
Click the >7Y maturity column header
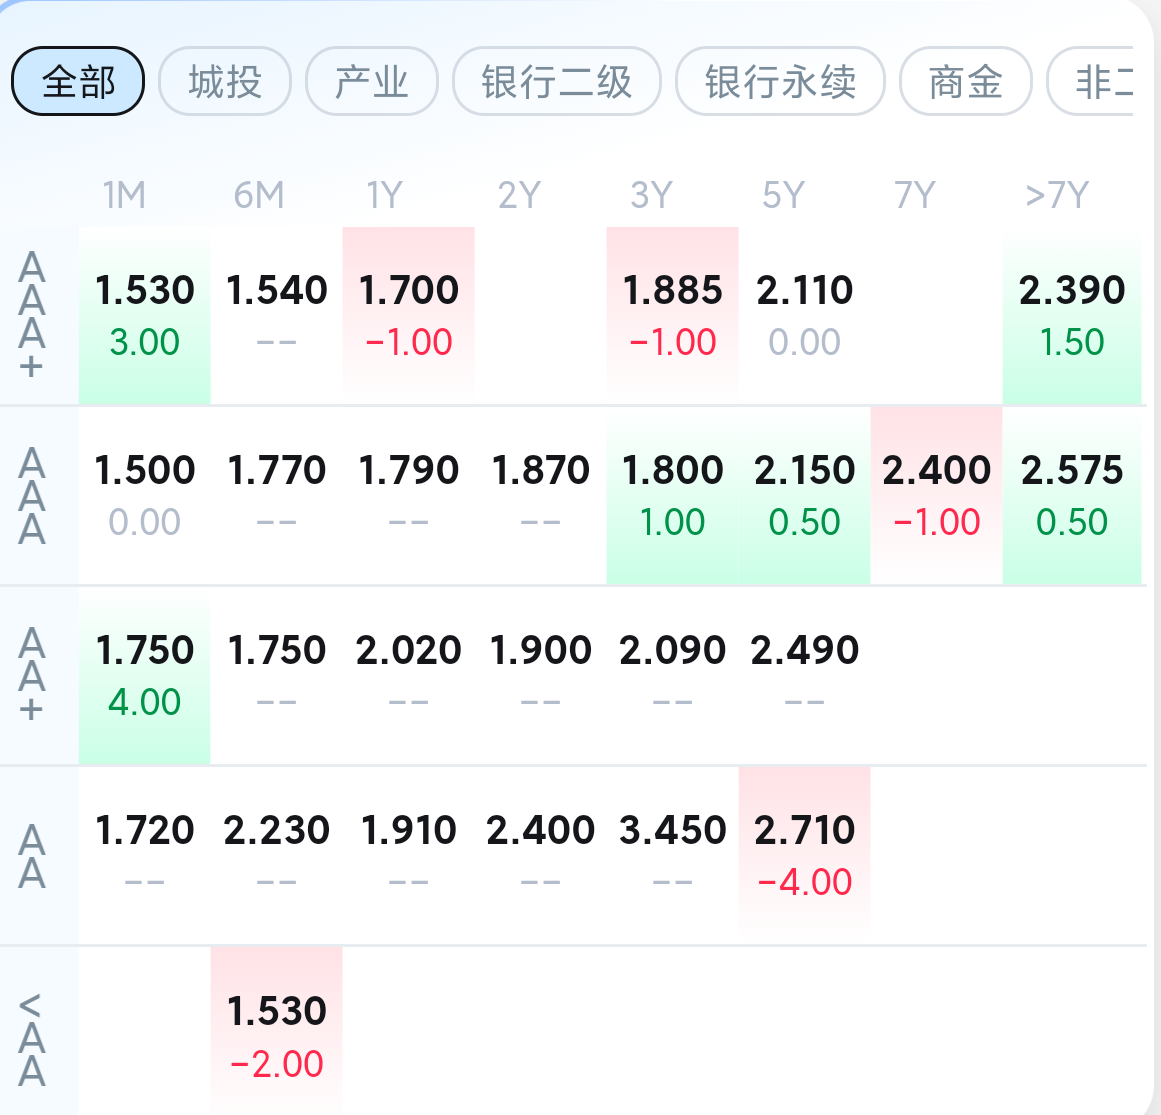point(1057,195)
